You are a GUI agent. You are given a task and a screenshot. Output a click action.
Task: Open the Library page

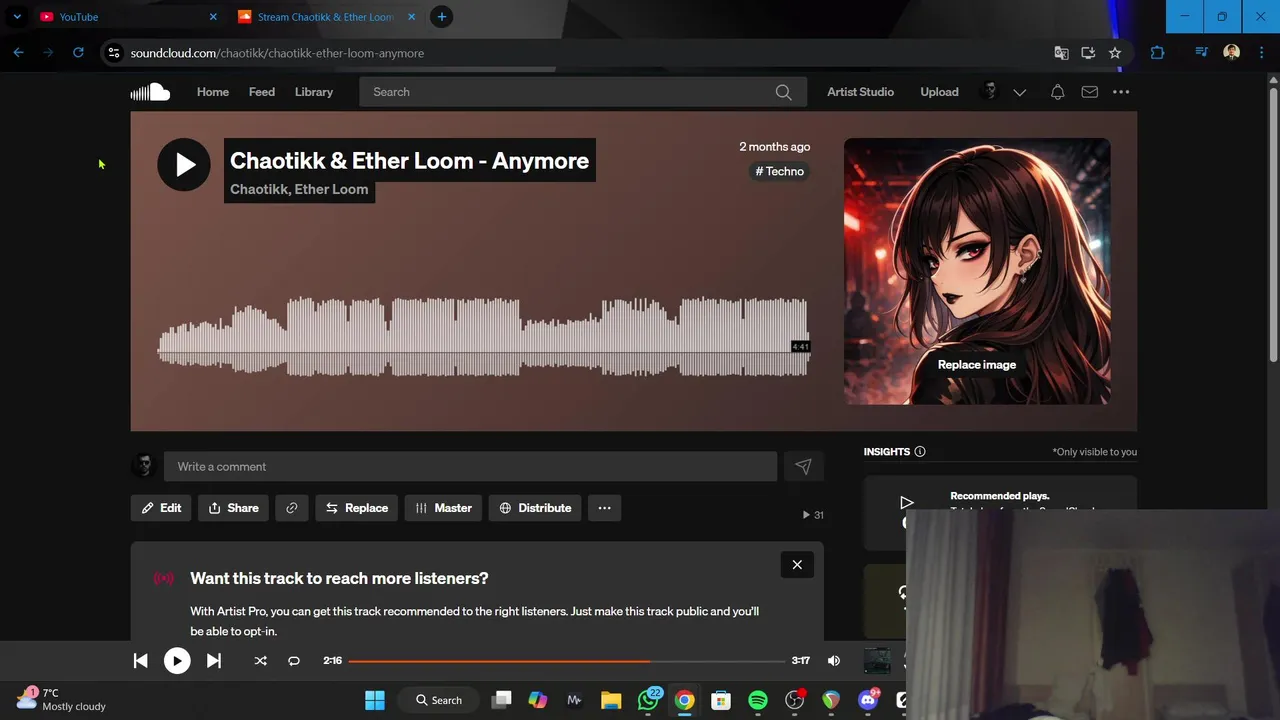tap(314, 92)
